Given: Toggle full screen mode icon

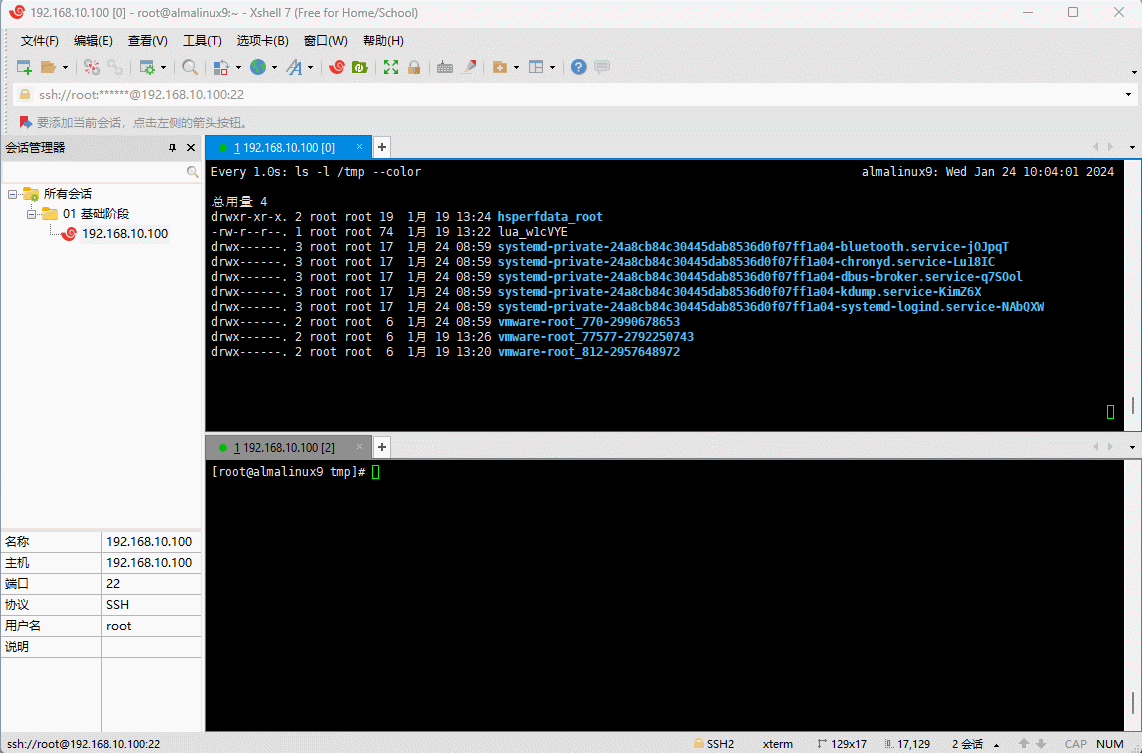Looking at the screenshot, I should 391,67.
